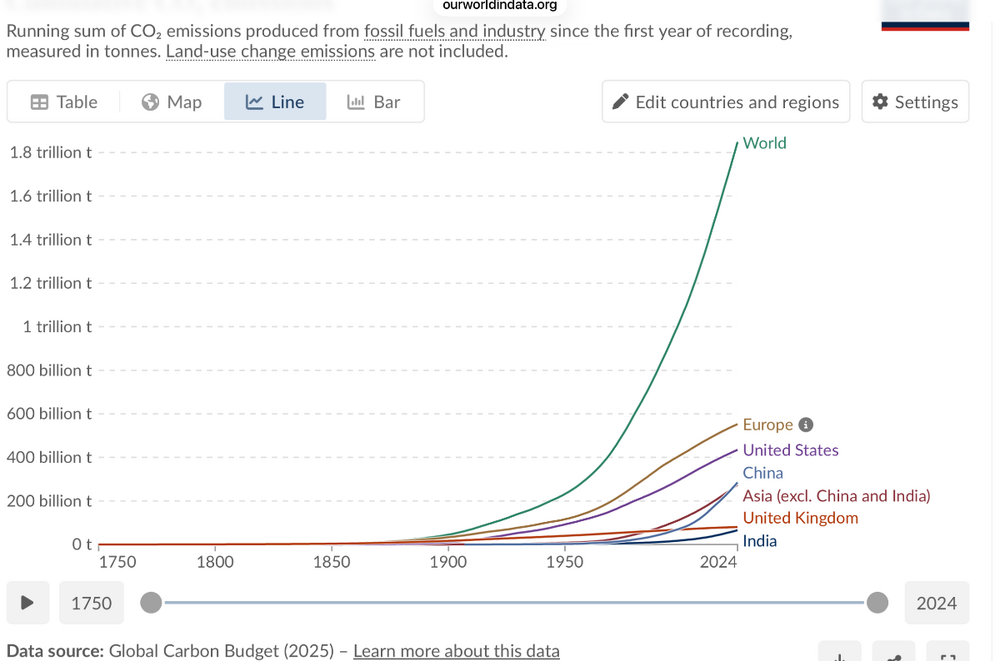Open the Land-use change emissions link

270,51
